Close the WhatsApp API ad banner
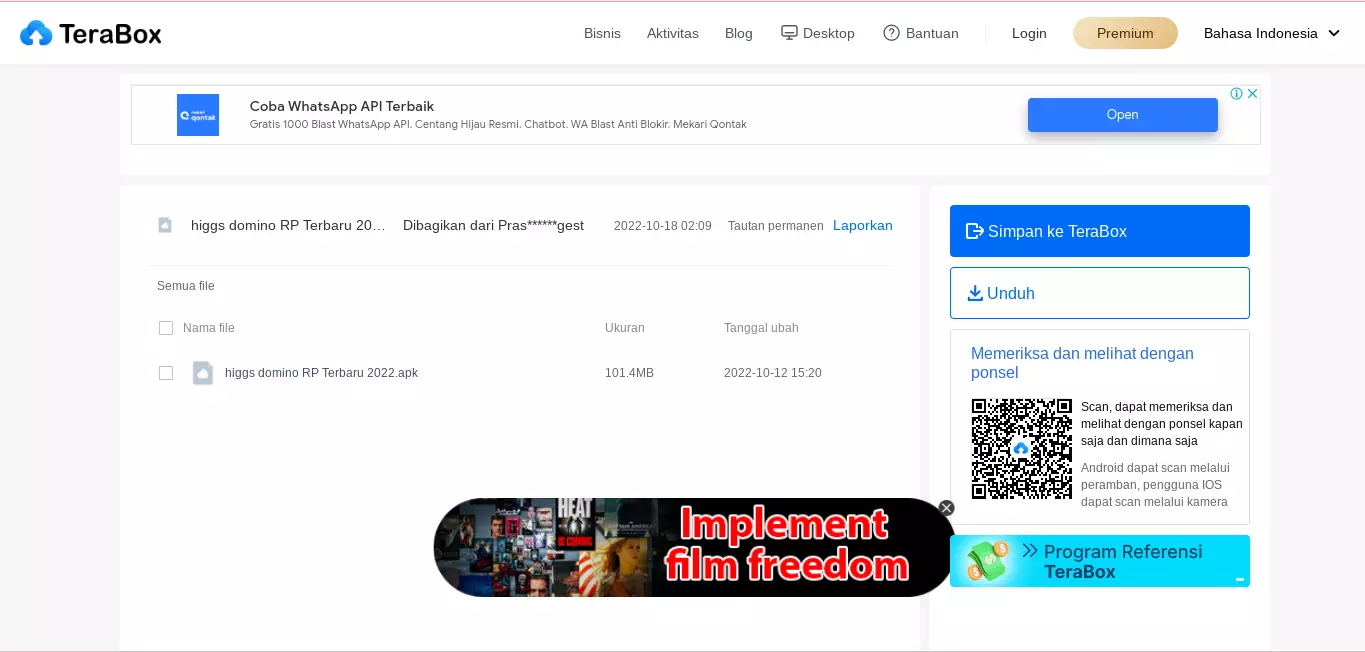The width and height of the screenshot is (1365, 652). (x=1252, y=93)
